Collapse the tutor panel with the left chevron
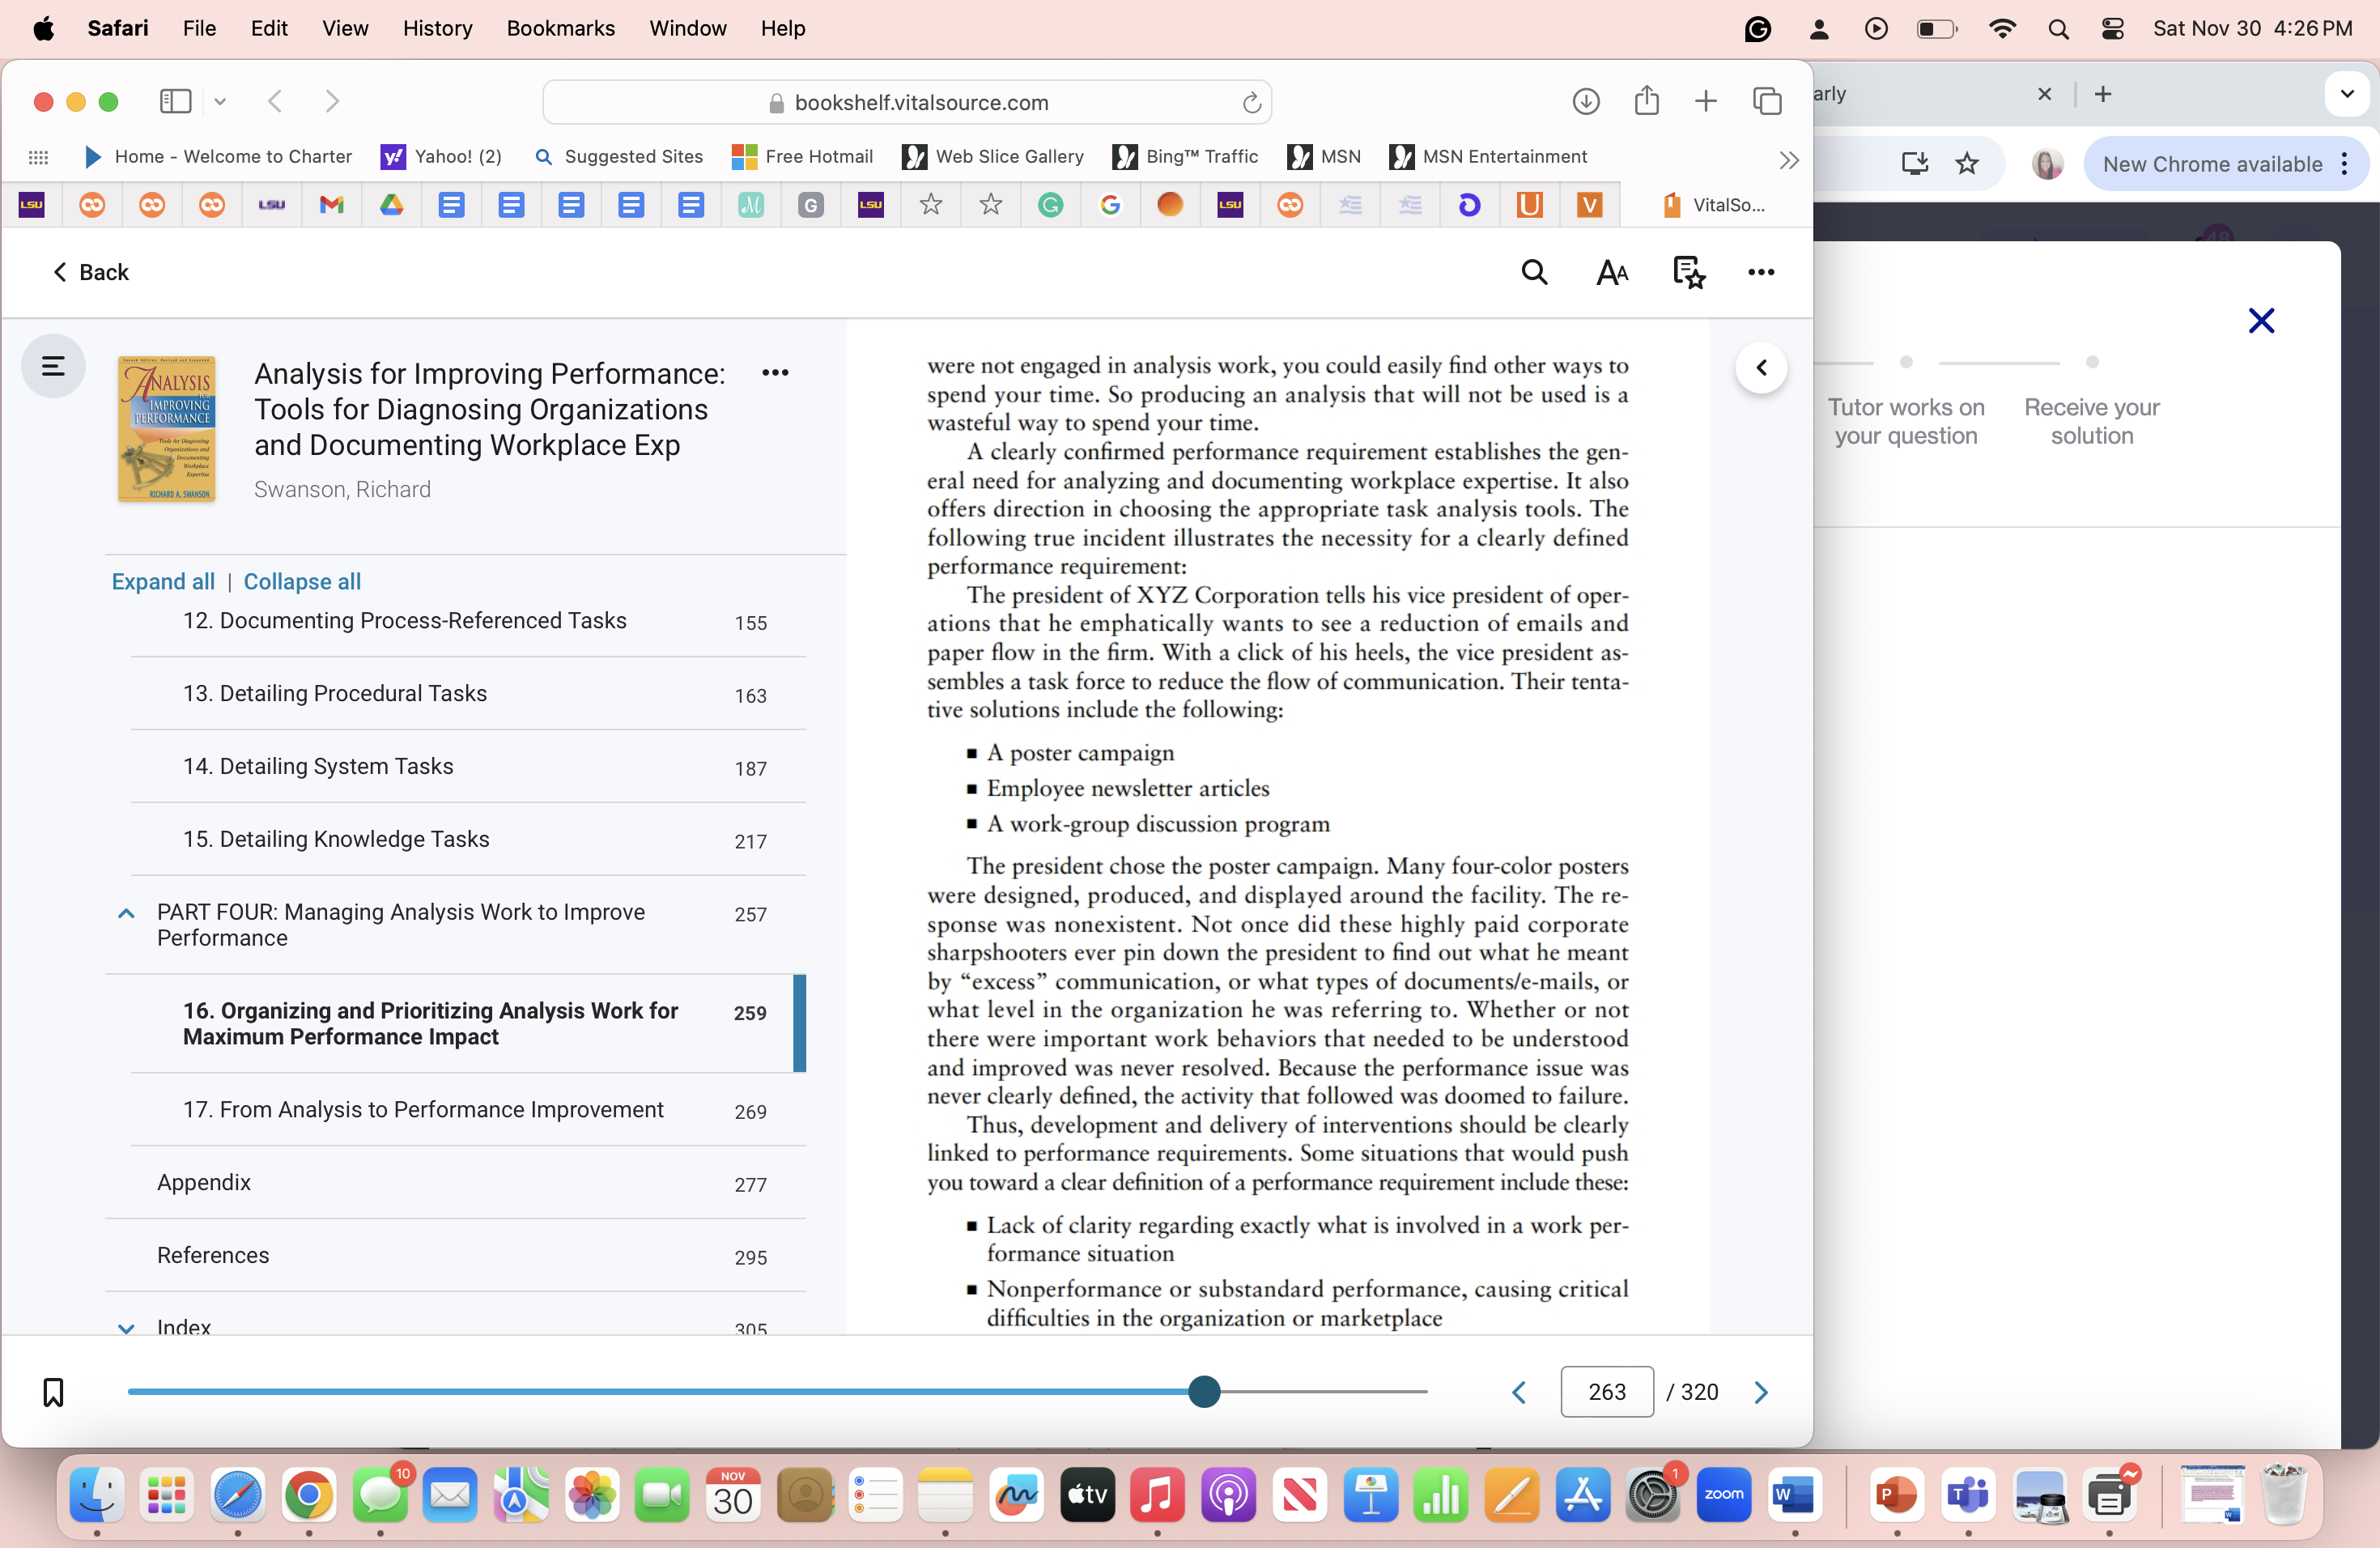 1761,367
